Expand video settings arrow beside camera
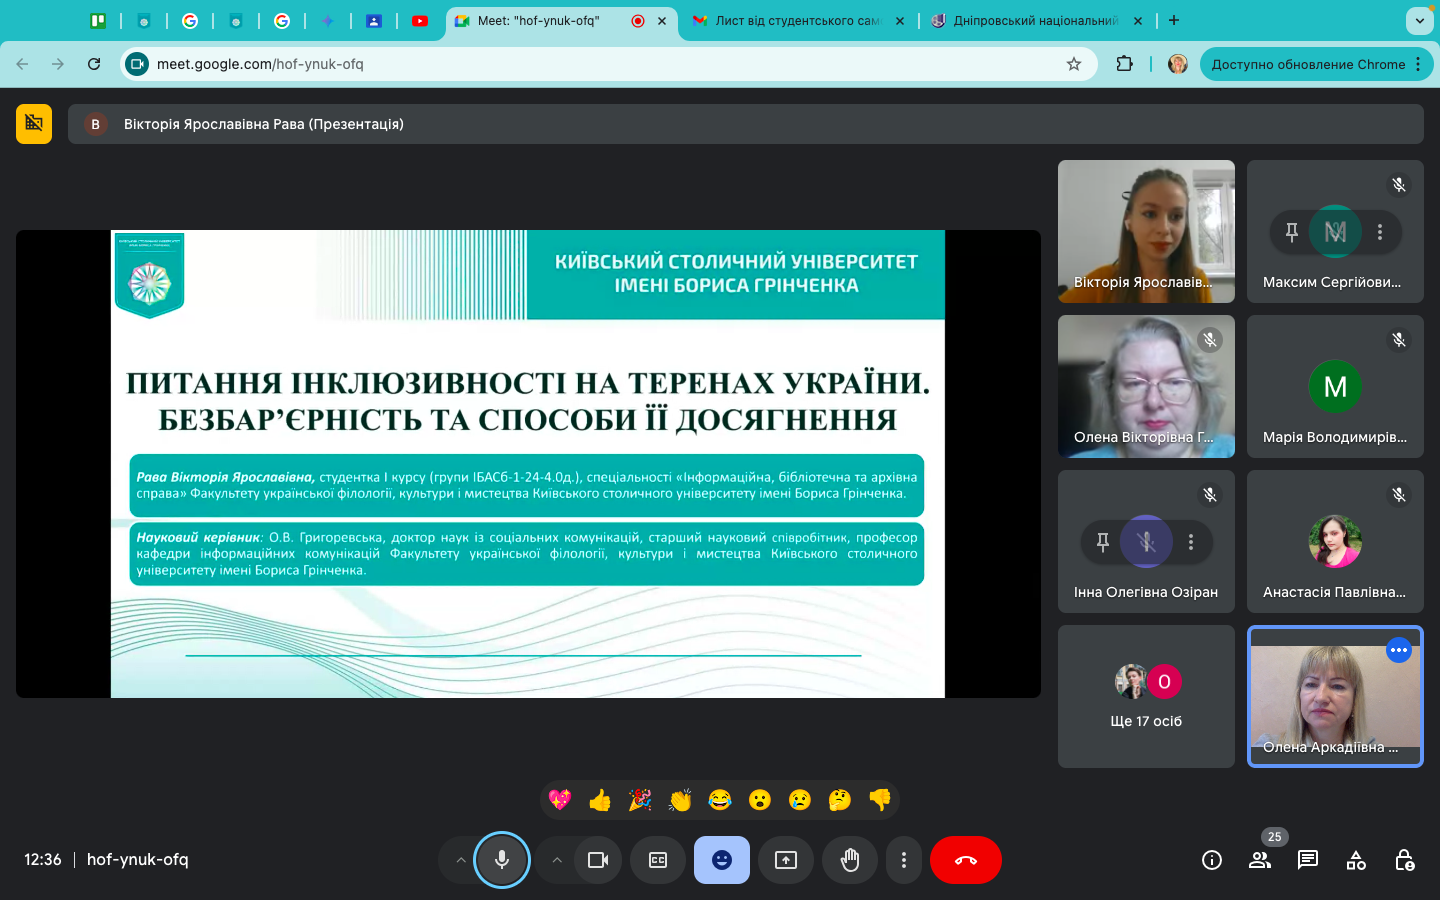The image size is (1440, 900). pyautogui.click(x=557, y=860)
